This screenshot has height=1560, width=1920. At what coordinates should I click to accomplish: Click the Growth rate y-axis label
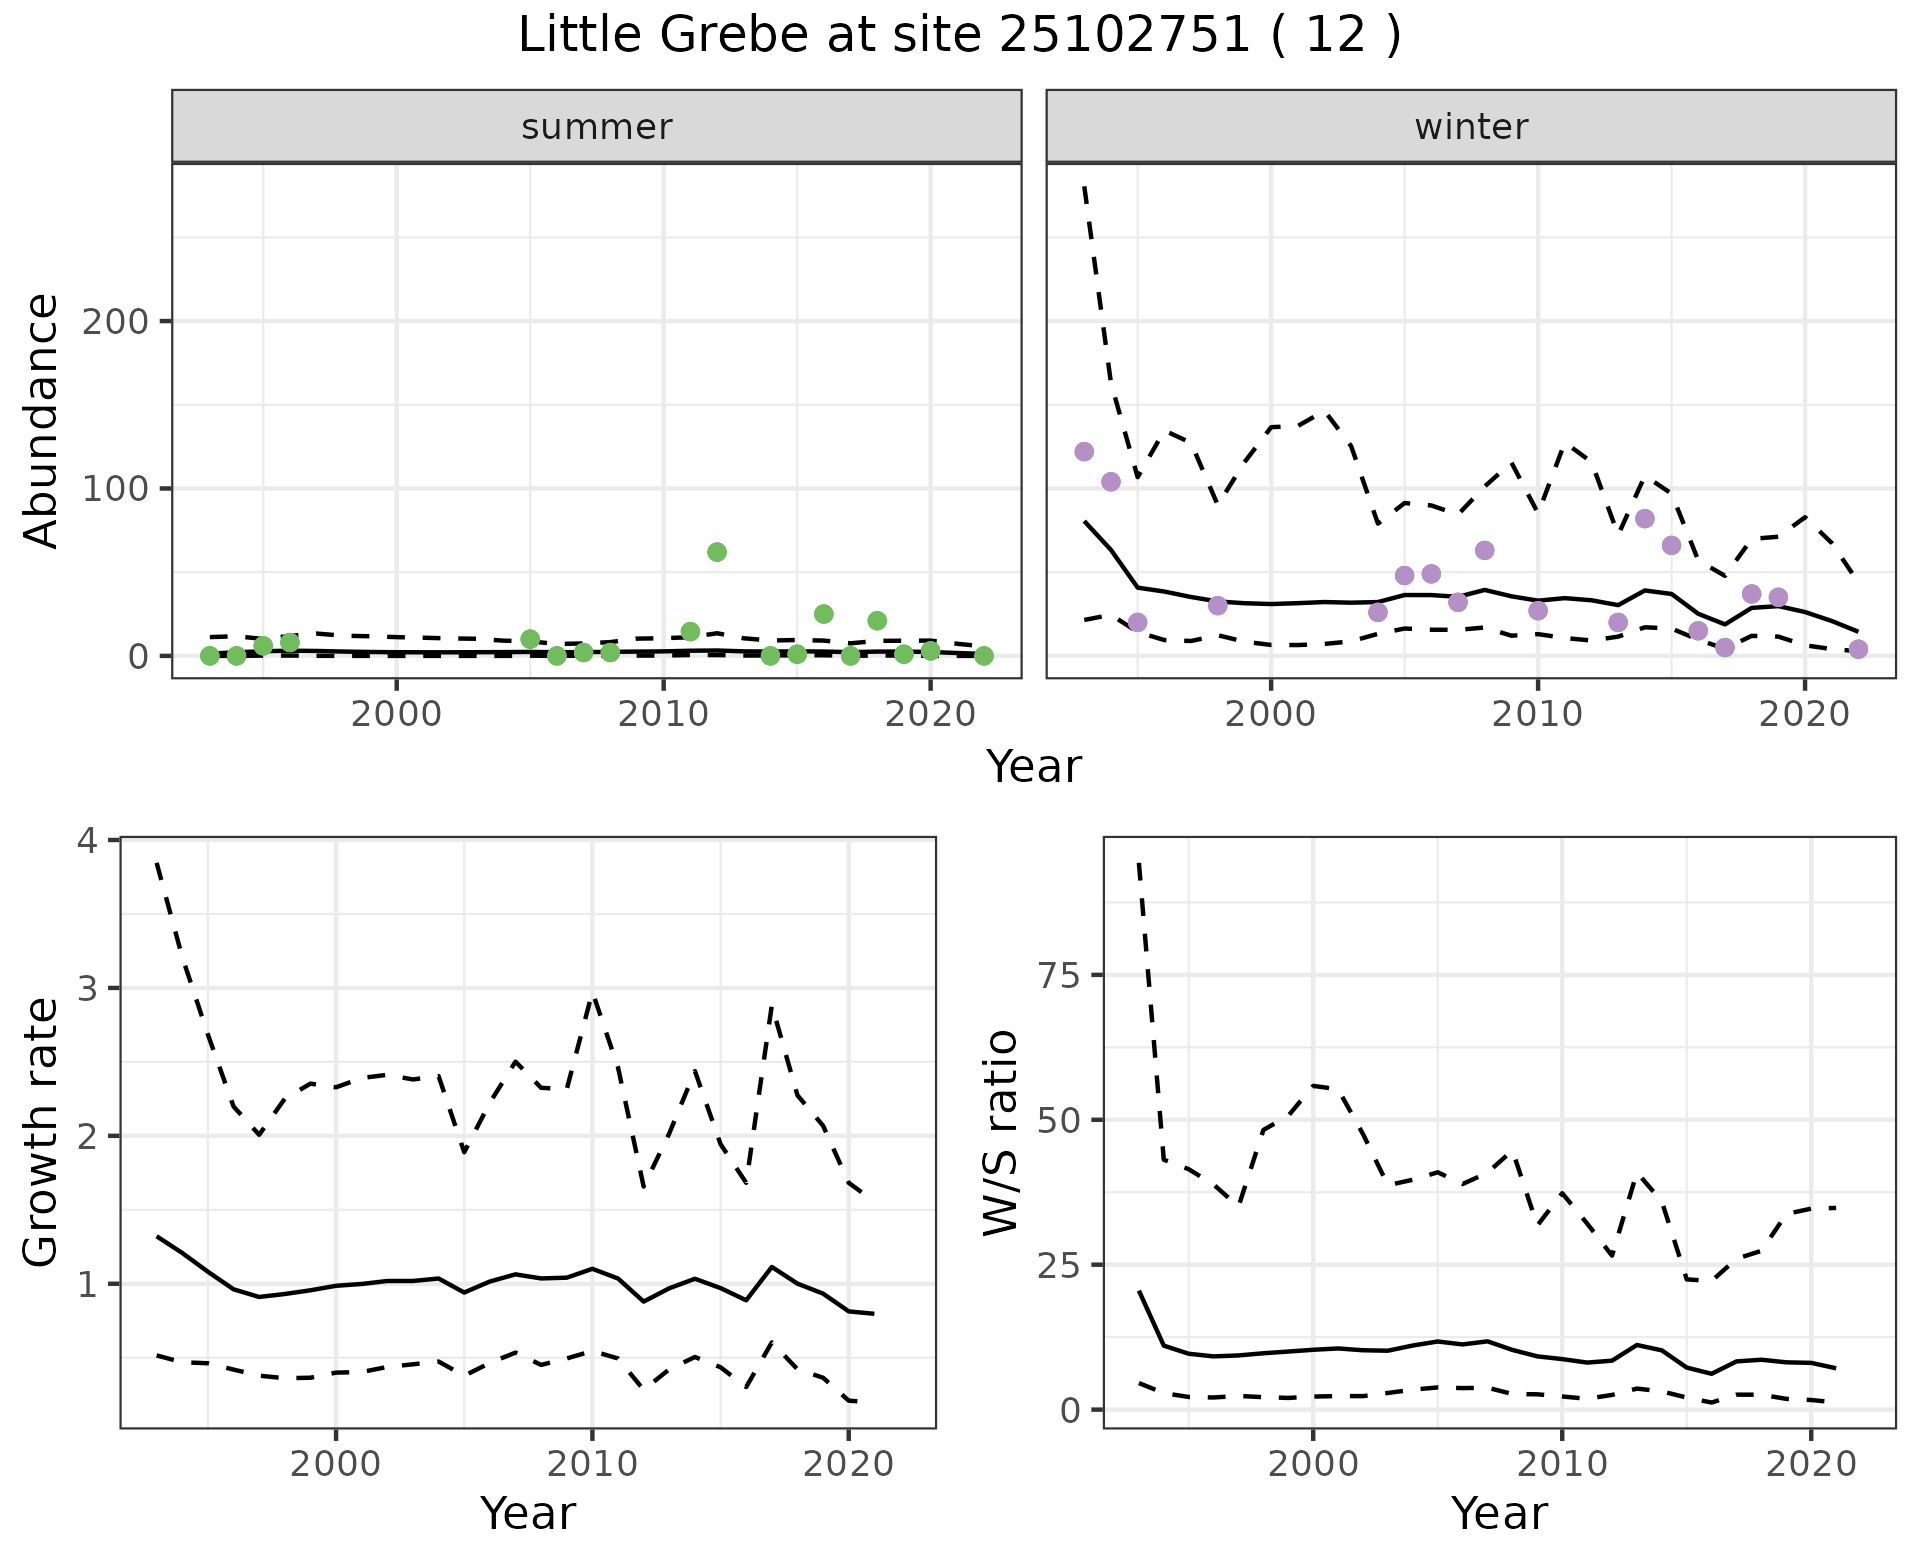click(x=41, y=1132)
